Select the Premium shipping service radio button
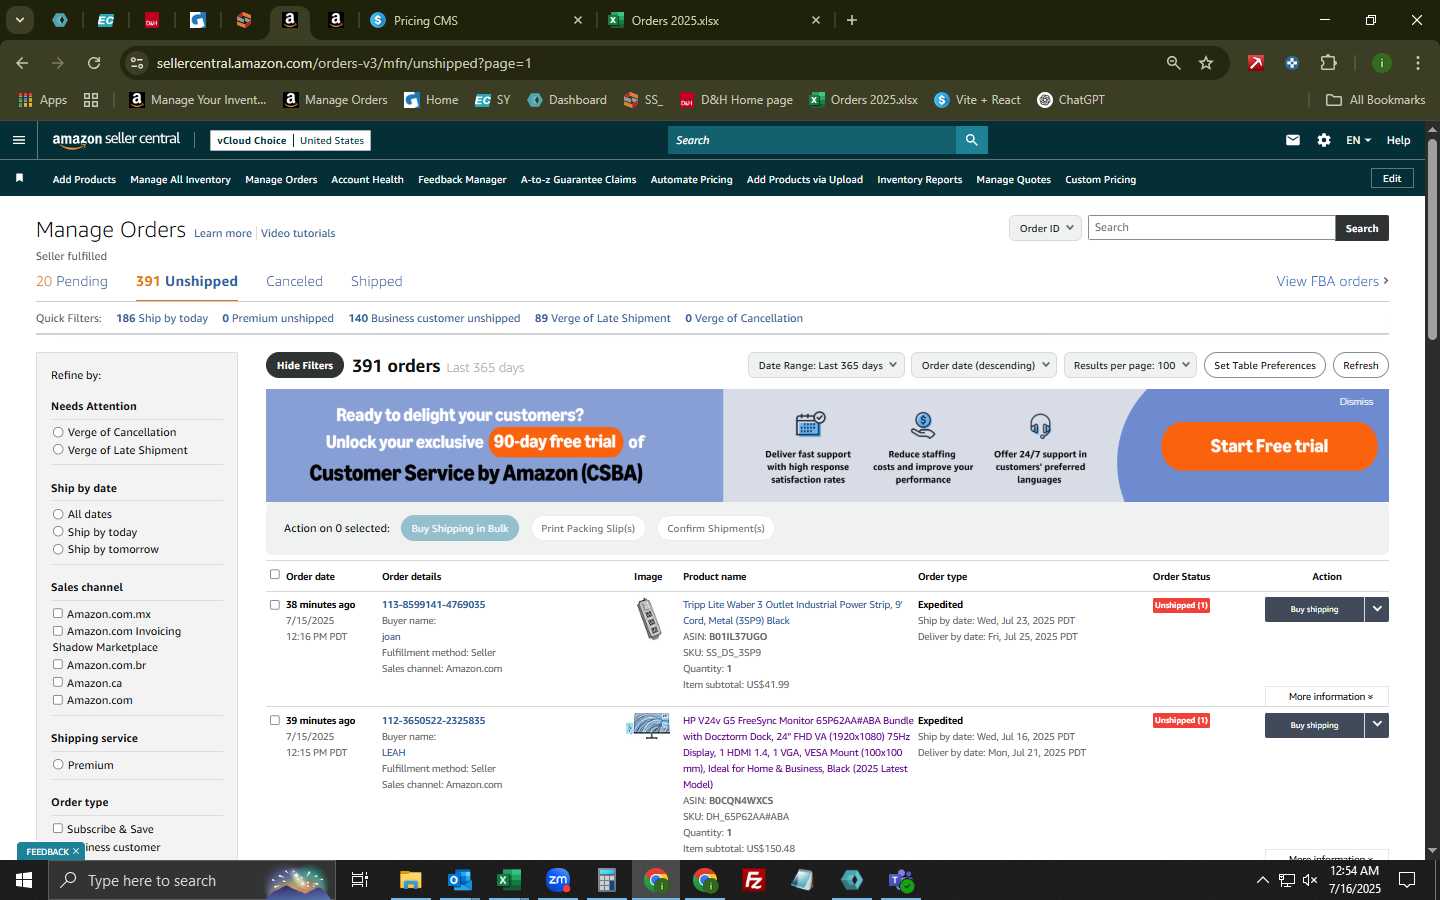The image size is (1440, 900). 58,764
